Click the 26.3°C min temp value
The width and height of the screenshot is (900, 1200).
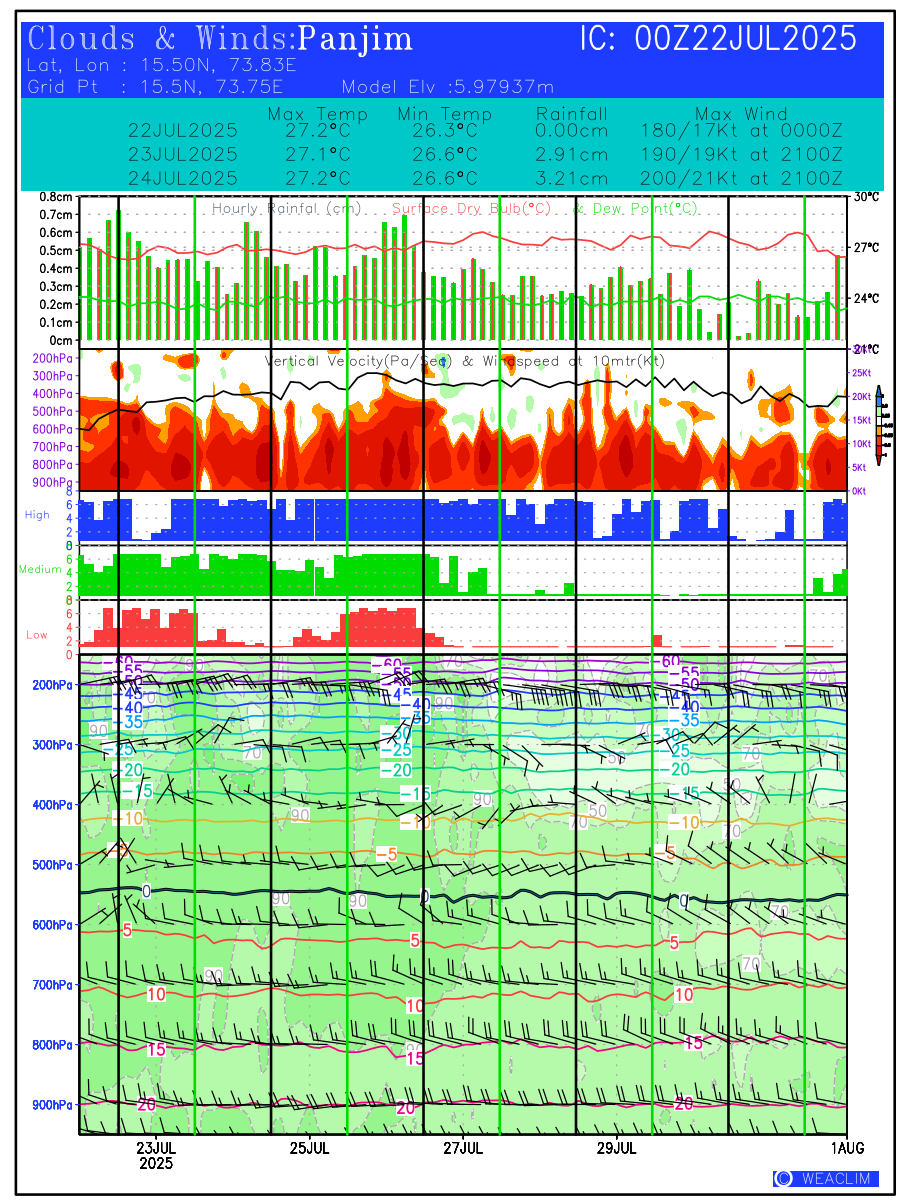[x=445, y=130]
